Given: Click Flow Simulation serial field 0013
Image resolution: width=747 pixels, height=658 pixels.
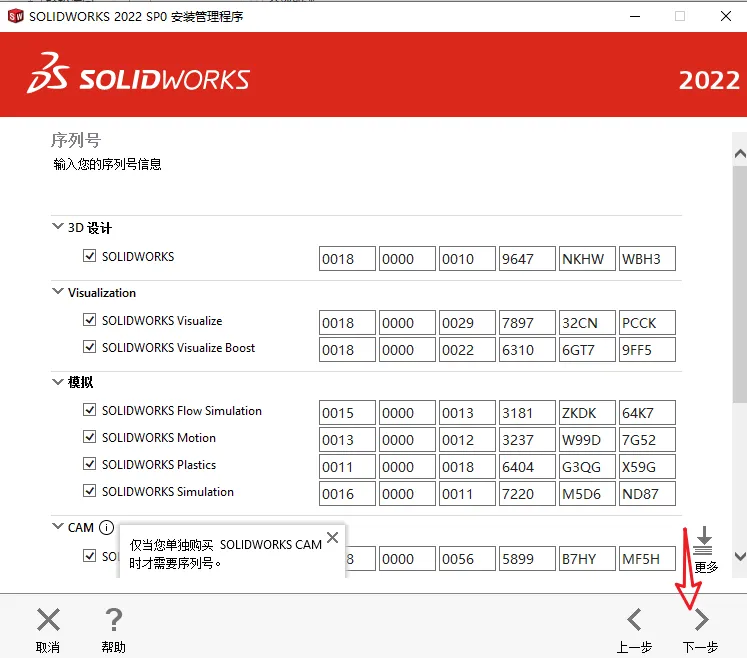Looking at the screenshot, I should 467,413.
